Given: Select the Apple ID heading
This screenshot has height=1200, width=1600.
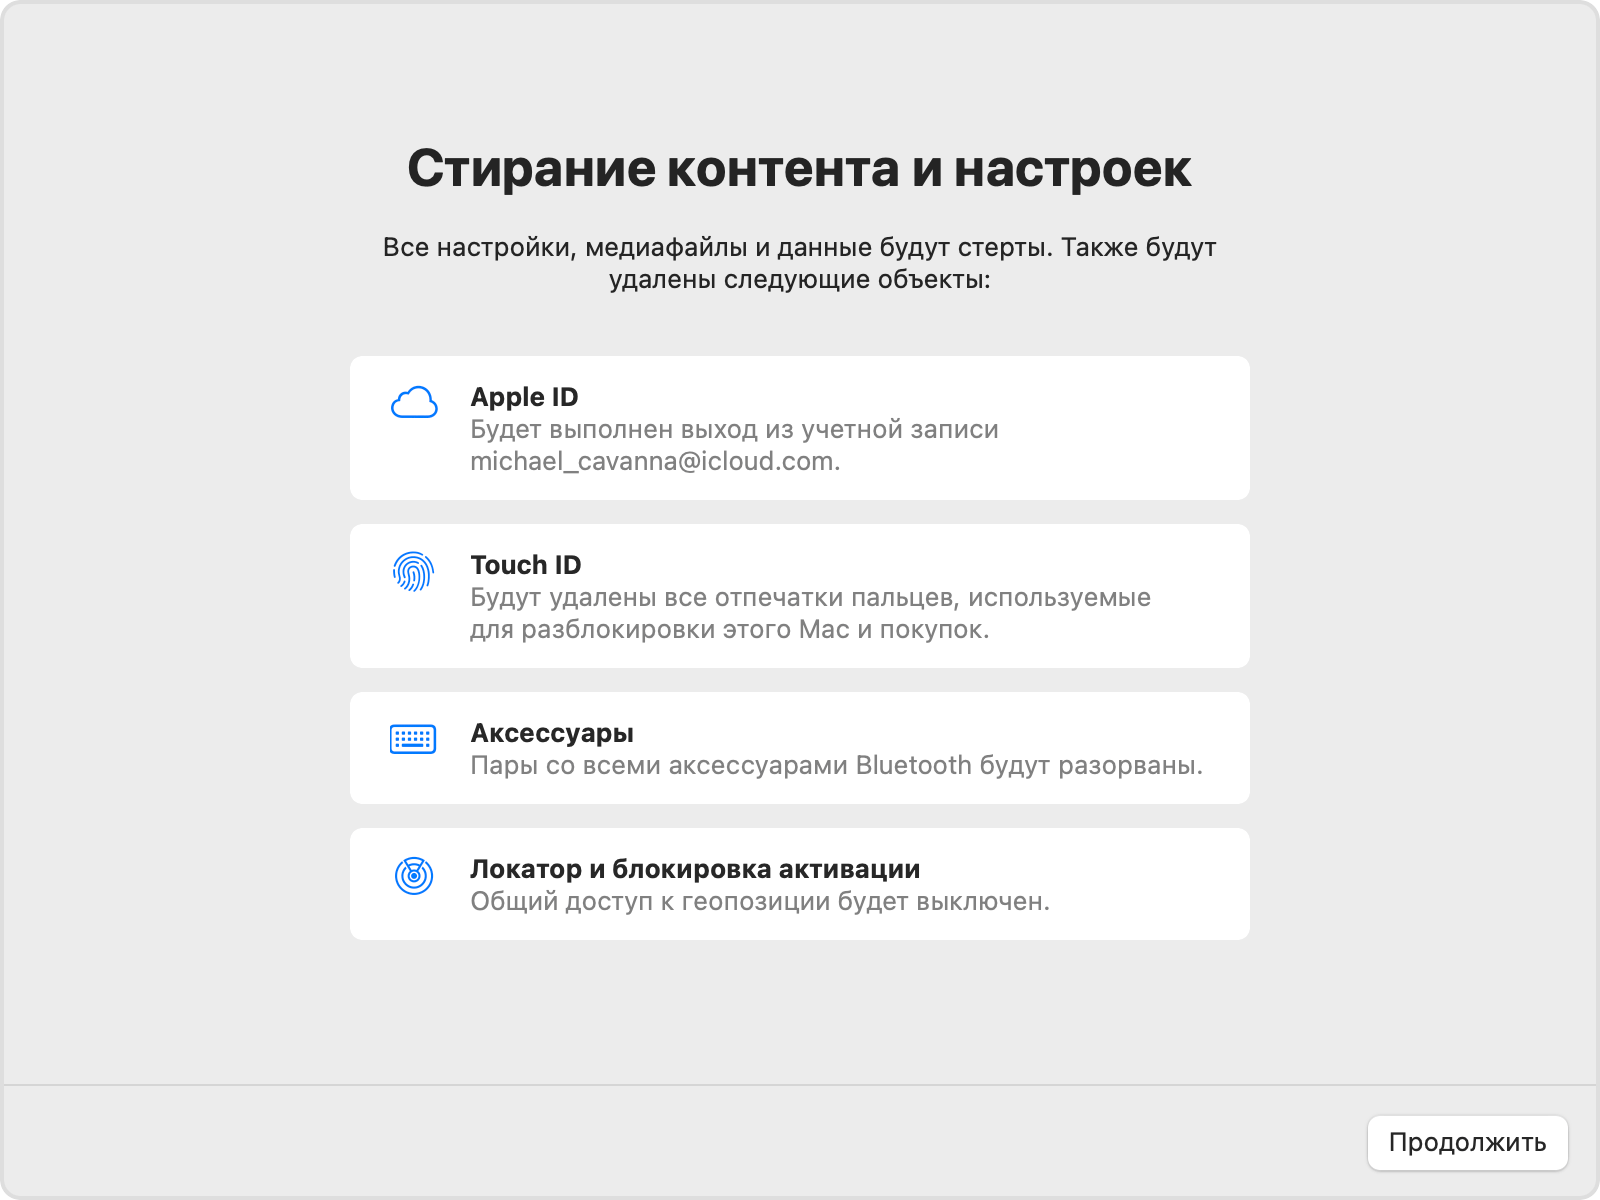Looking at the screenshot, I should tap(524, 397).
